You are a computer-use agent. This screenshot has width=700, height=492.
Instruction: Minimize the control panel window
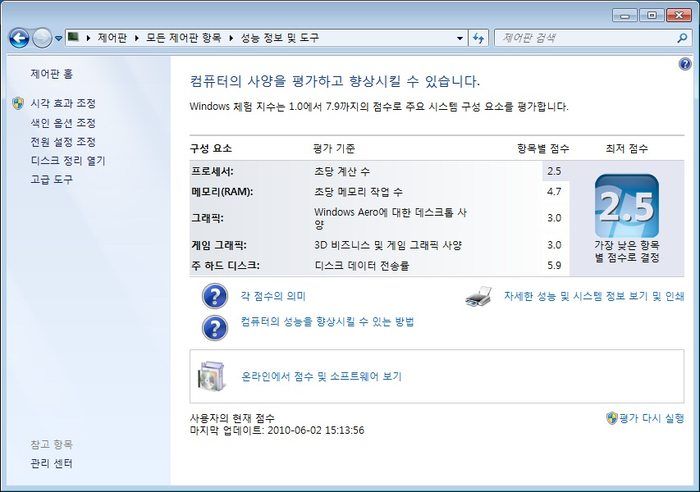click(x=624, y=16)
